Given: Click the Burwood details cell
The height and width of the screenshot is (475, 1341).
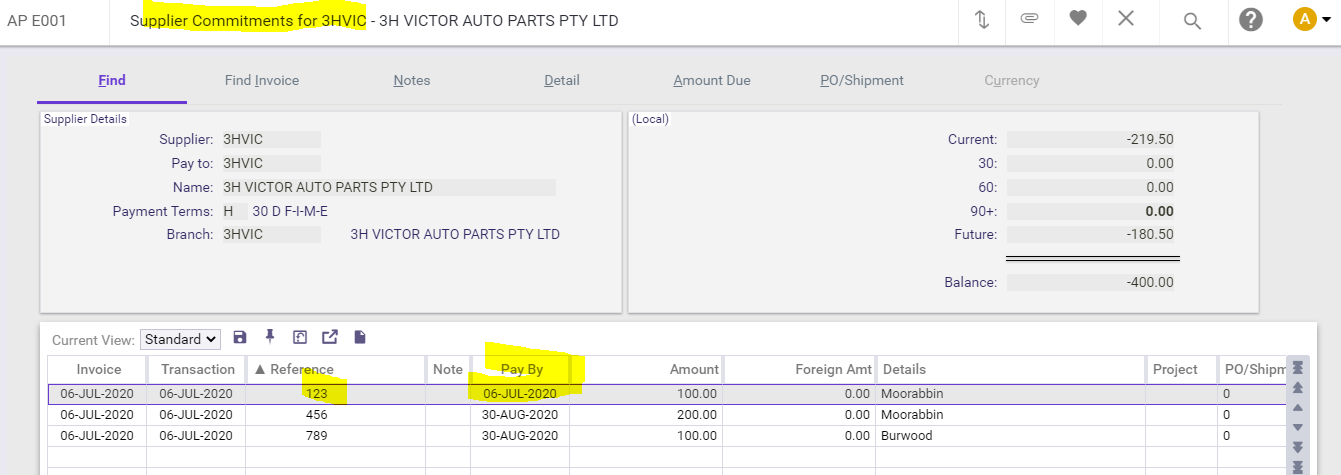Looking at the screenshot, I should (1011, 436).
